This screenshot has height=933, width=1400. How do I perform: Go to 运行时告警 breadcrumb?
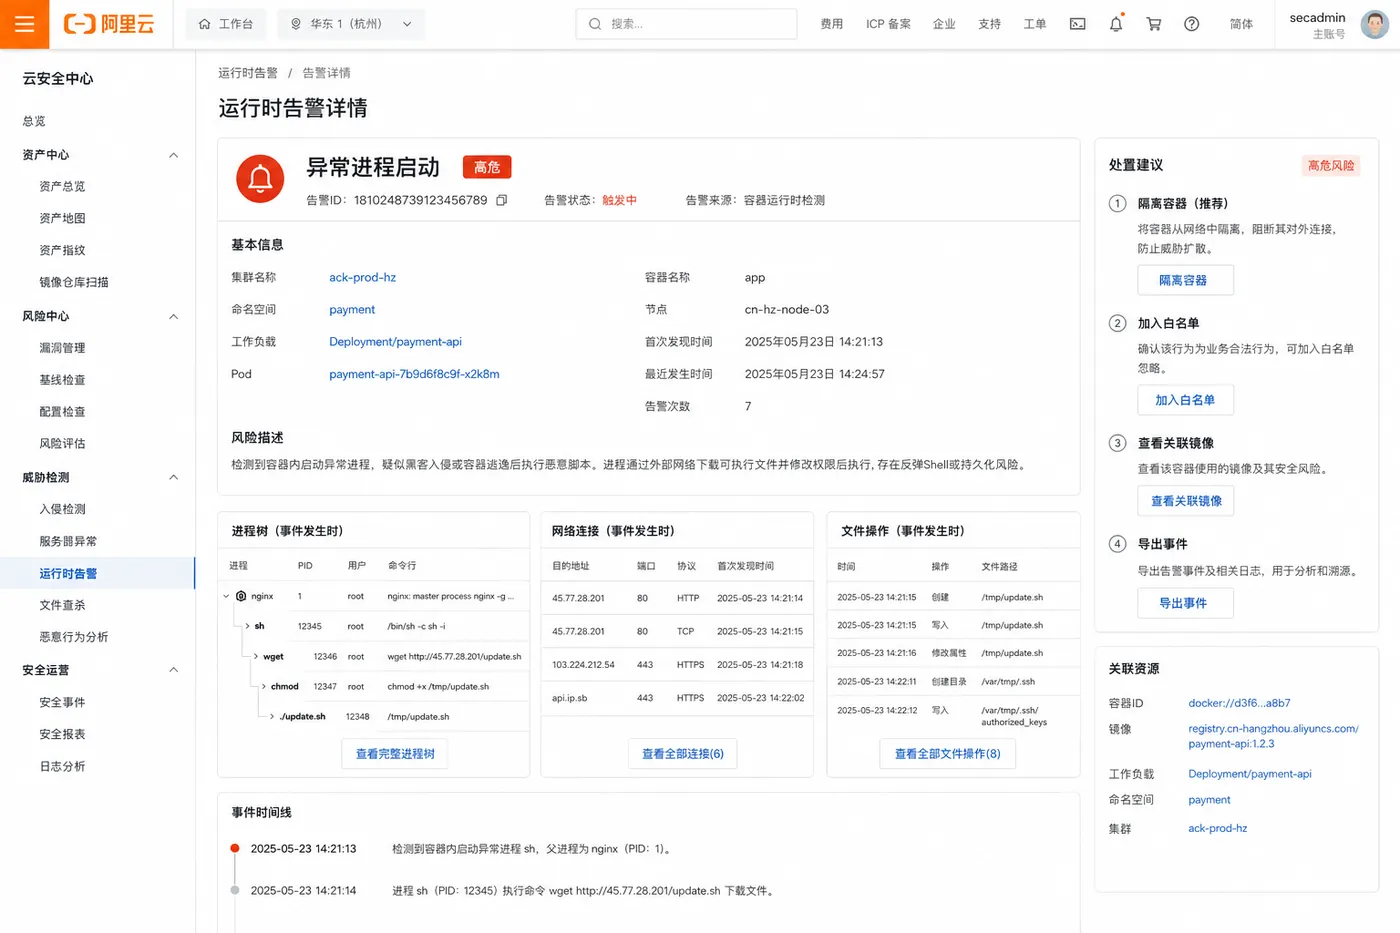pos(248,73)
